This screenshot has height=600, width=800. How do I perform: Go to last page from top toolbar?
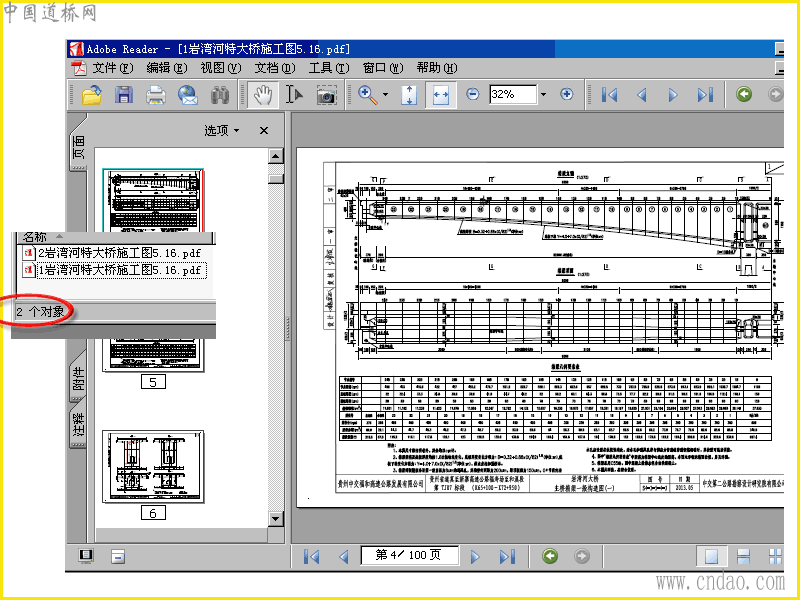pyautogui.click(x=705, y=95)
